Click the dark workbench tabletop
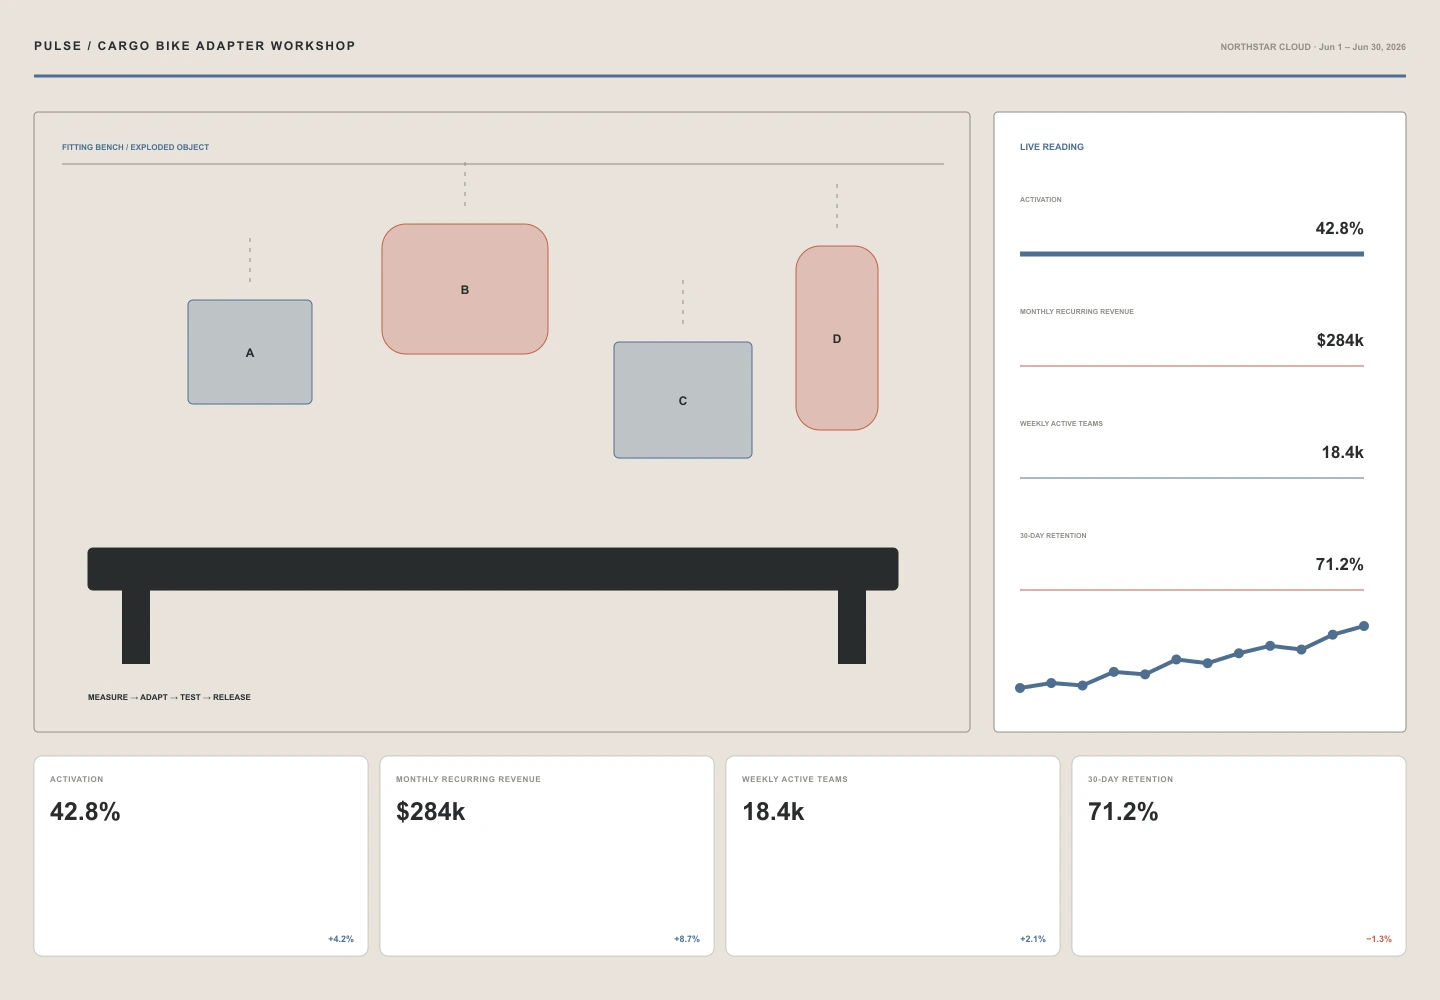Image resolution: width=1440 pixels, height=1000 pixels. (493, 568)
